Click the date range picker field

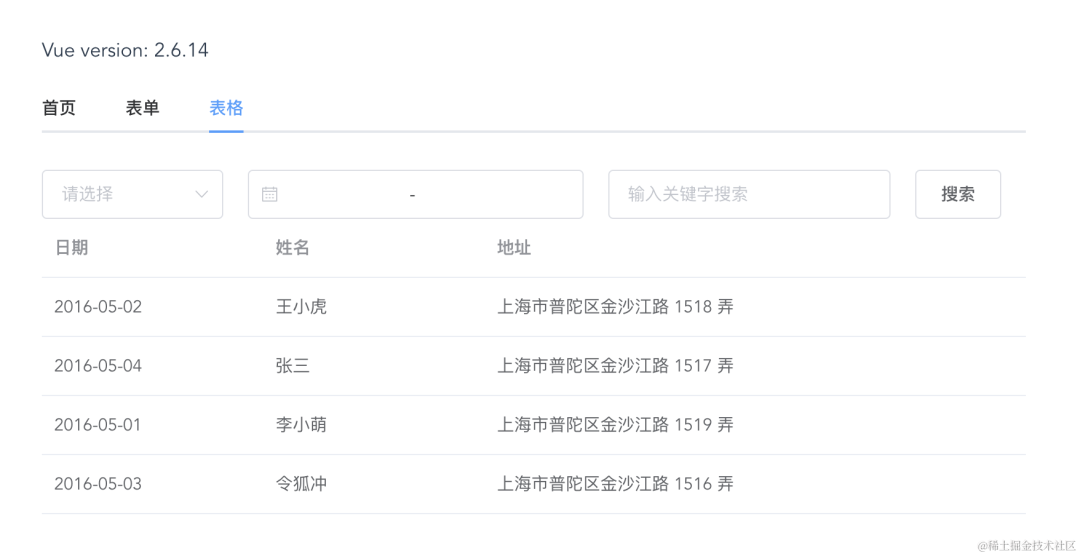click(415, 194)
